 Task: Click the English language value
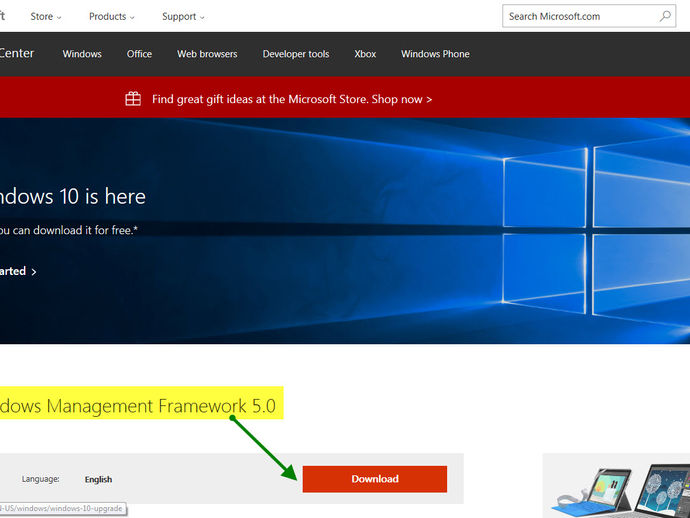tap(98, 479)
